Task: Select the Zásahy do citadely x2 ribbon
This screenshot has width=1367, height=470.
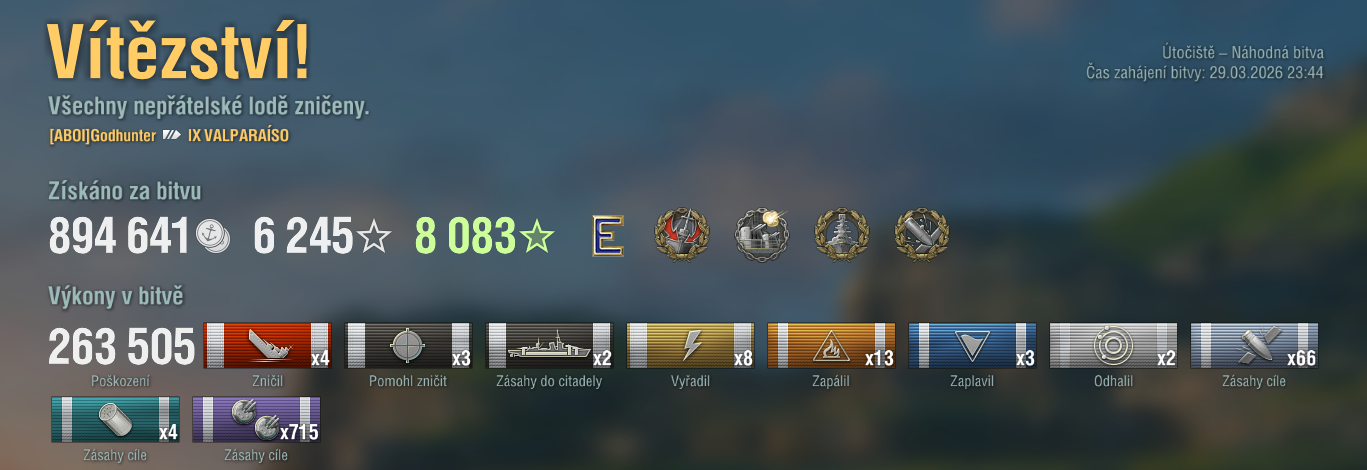Action: click(x=549, y=346)
